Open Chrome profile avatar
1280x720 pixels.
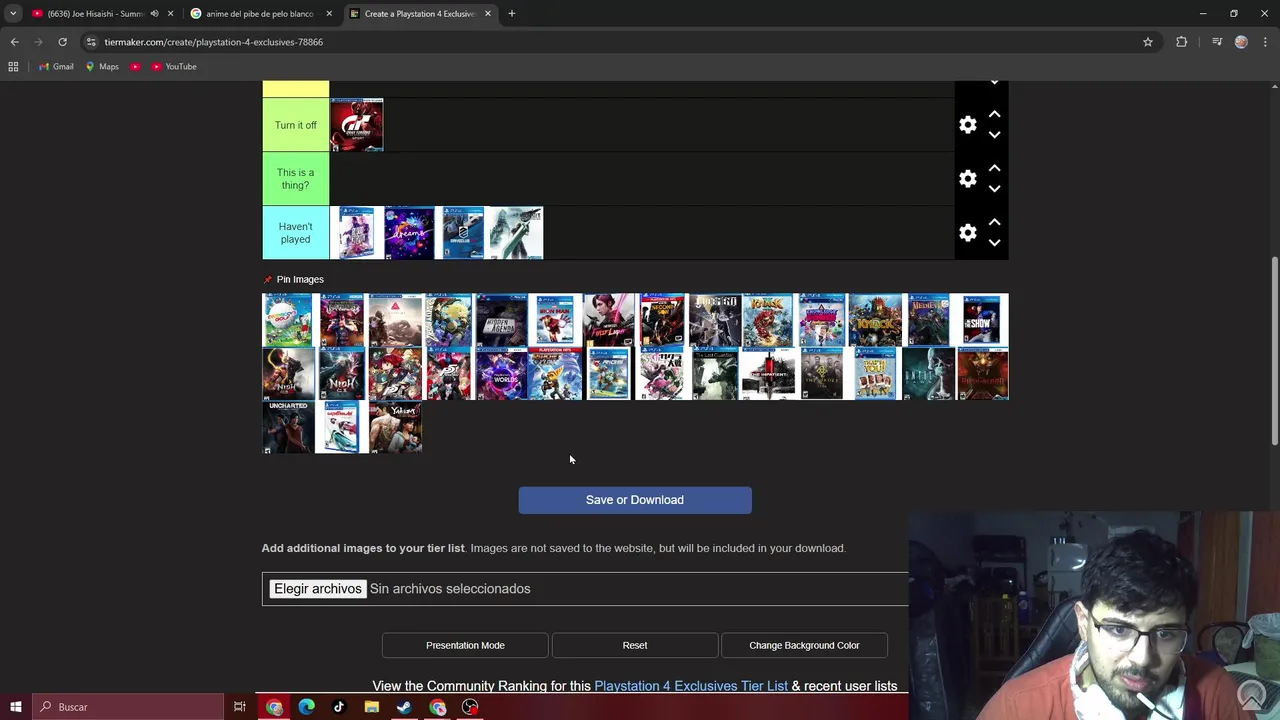pyautogui.click(x=1242, y=42)
